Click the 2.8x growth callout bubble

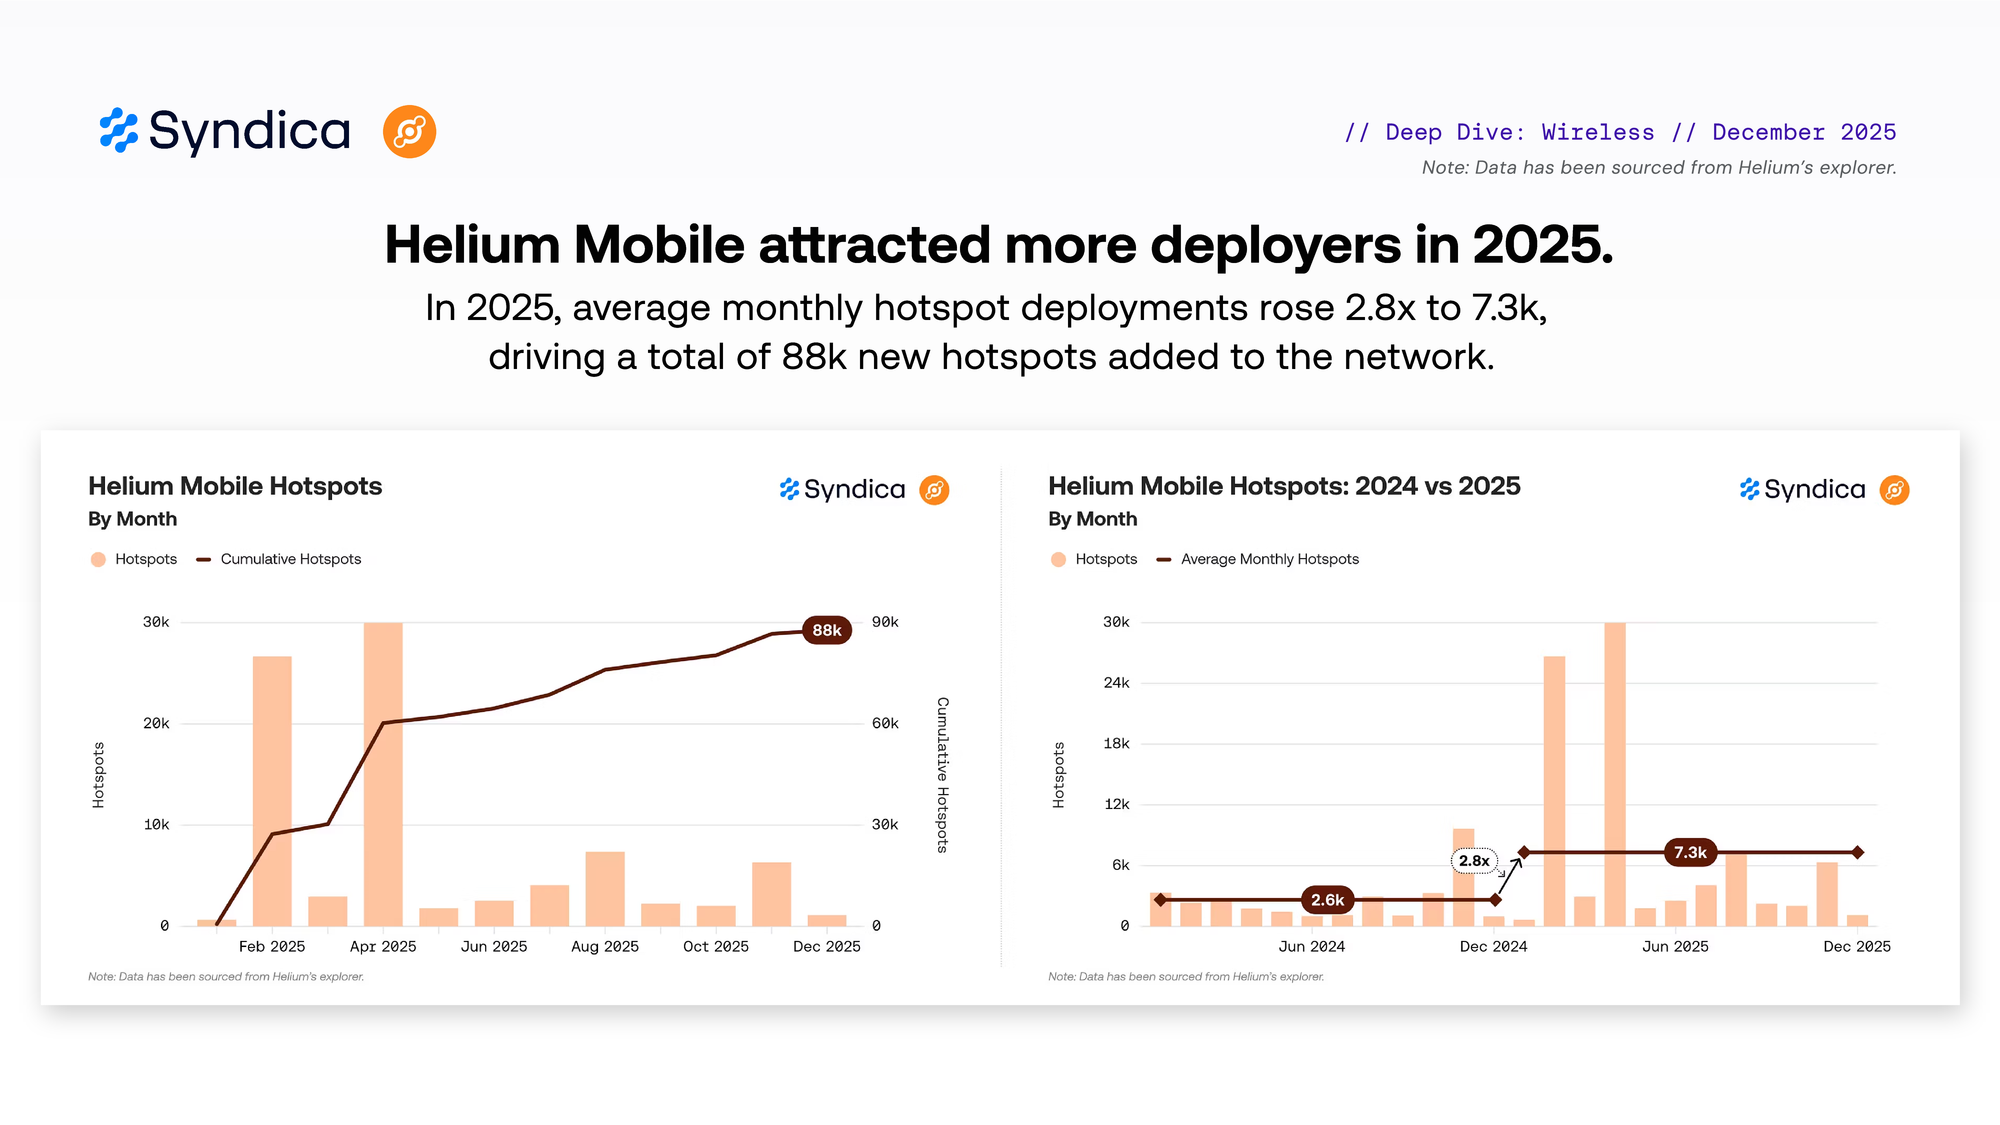click(x=1474, y=860)
